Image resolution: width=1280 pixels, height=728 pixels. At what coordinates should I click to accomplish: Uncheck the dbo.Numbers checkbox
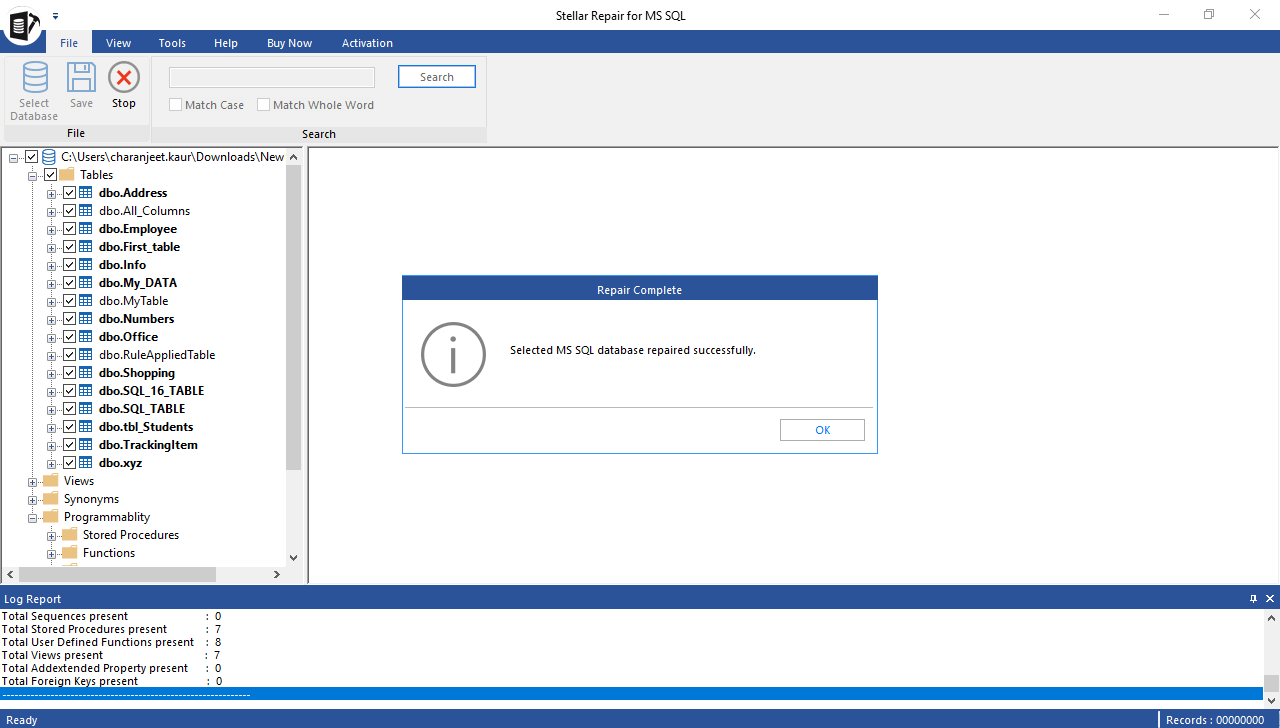click(70, 319)
